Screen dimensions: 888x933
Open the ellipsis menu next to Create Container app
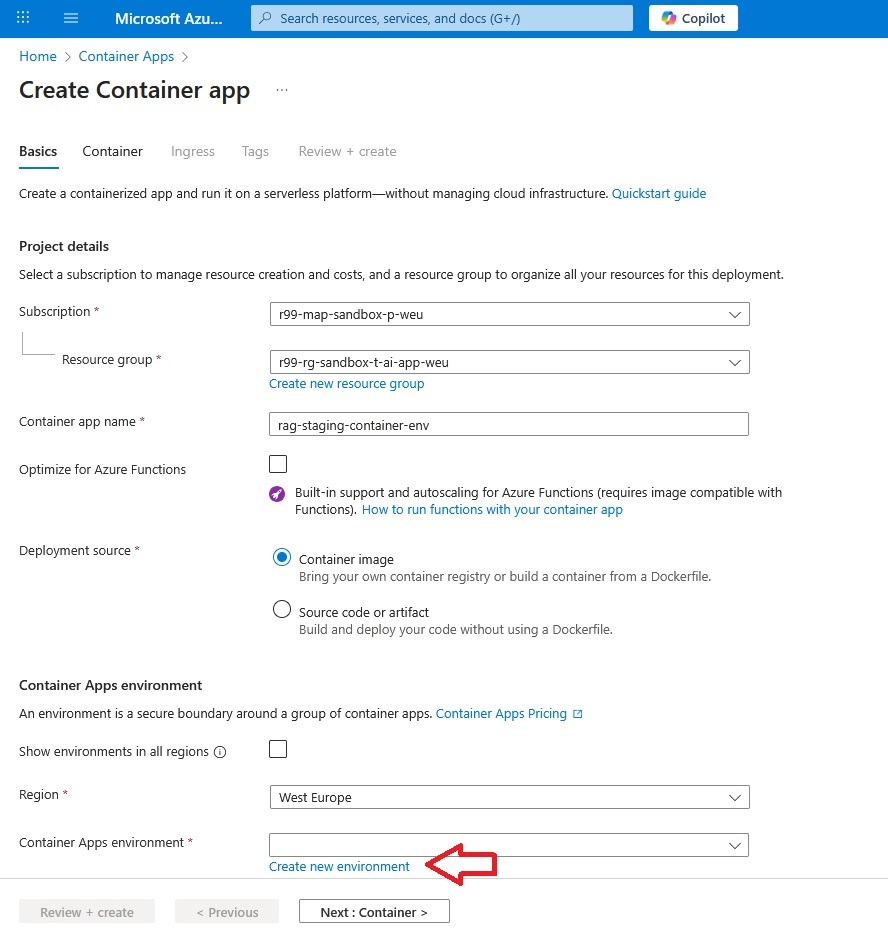tap(282, 88)
